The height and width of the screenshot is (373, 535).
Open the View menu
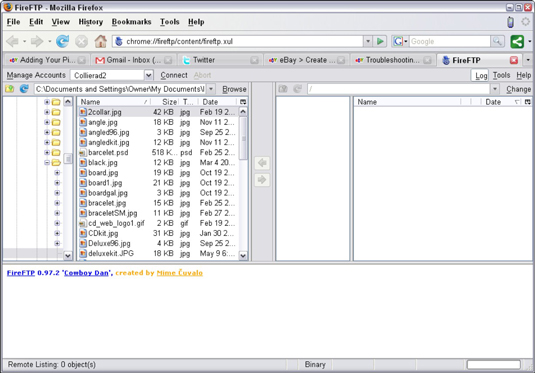(60, 22)
